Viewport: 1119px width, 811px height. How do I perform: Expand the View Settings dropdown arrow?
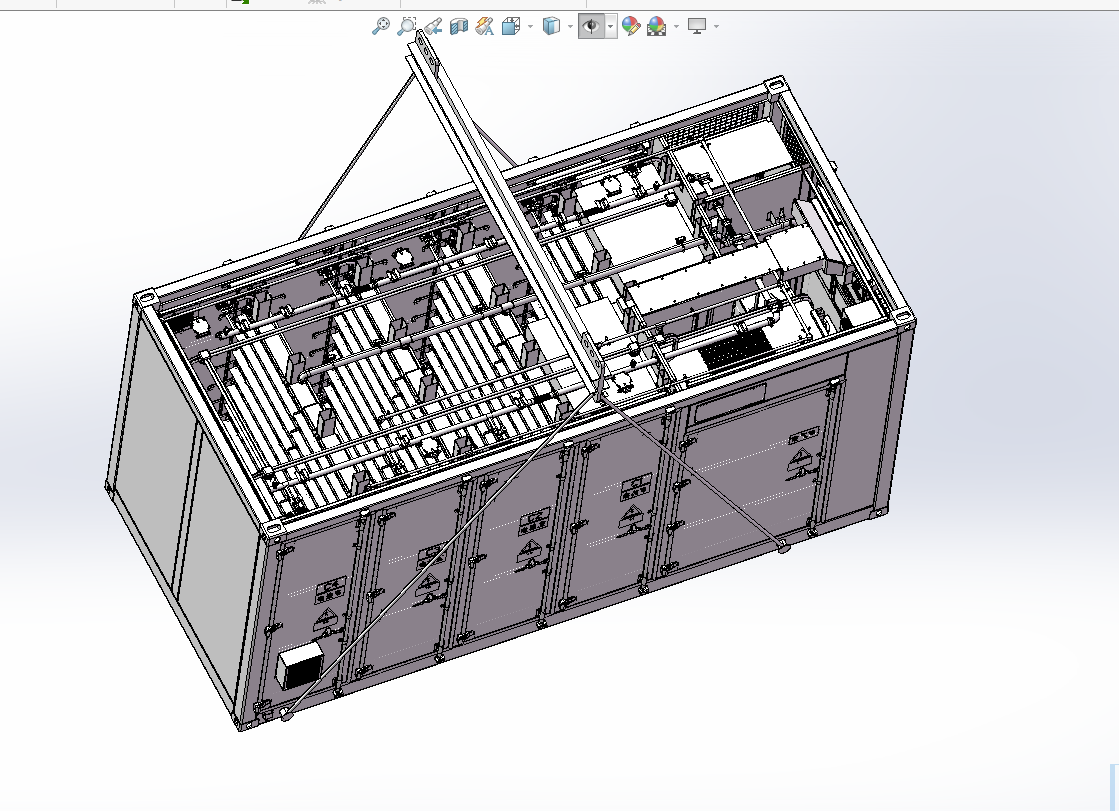[x=716, y=27]
